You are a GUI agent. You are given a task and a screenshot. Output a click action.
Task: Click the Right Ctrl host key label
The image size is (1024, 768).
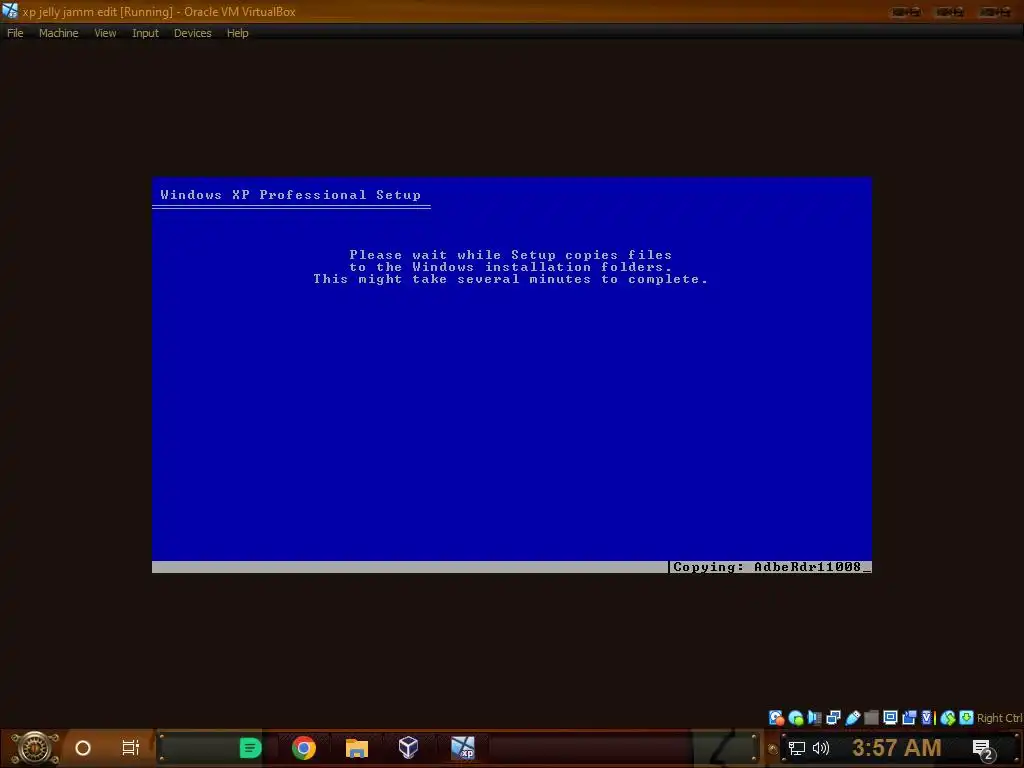click(1000, 718)
